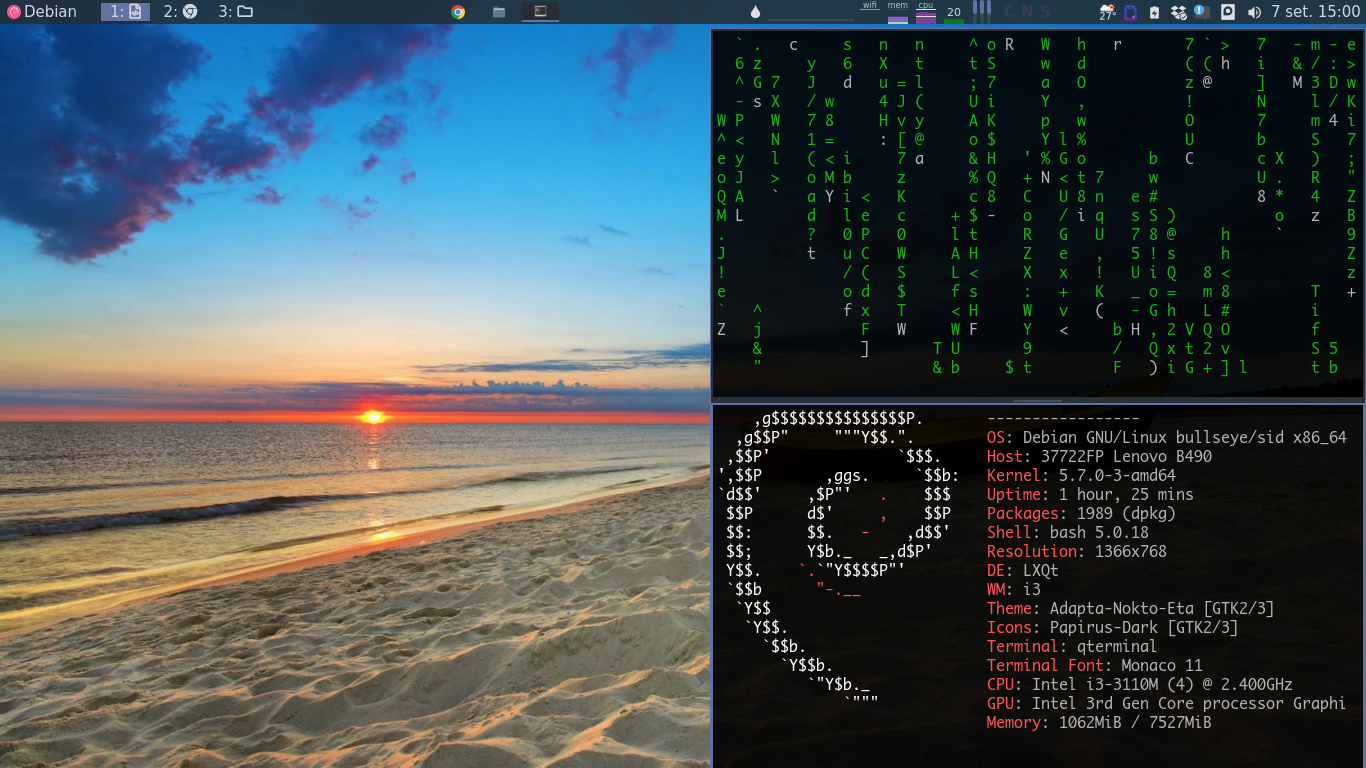
Task: Click the C N S keyboard indicator
Action: click(1028, 12)
